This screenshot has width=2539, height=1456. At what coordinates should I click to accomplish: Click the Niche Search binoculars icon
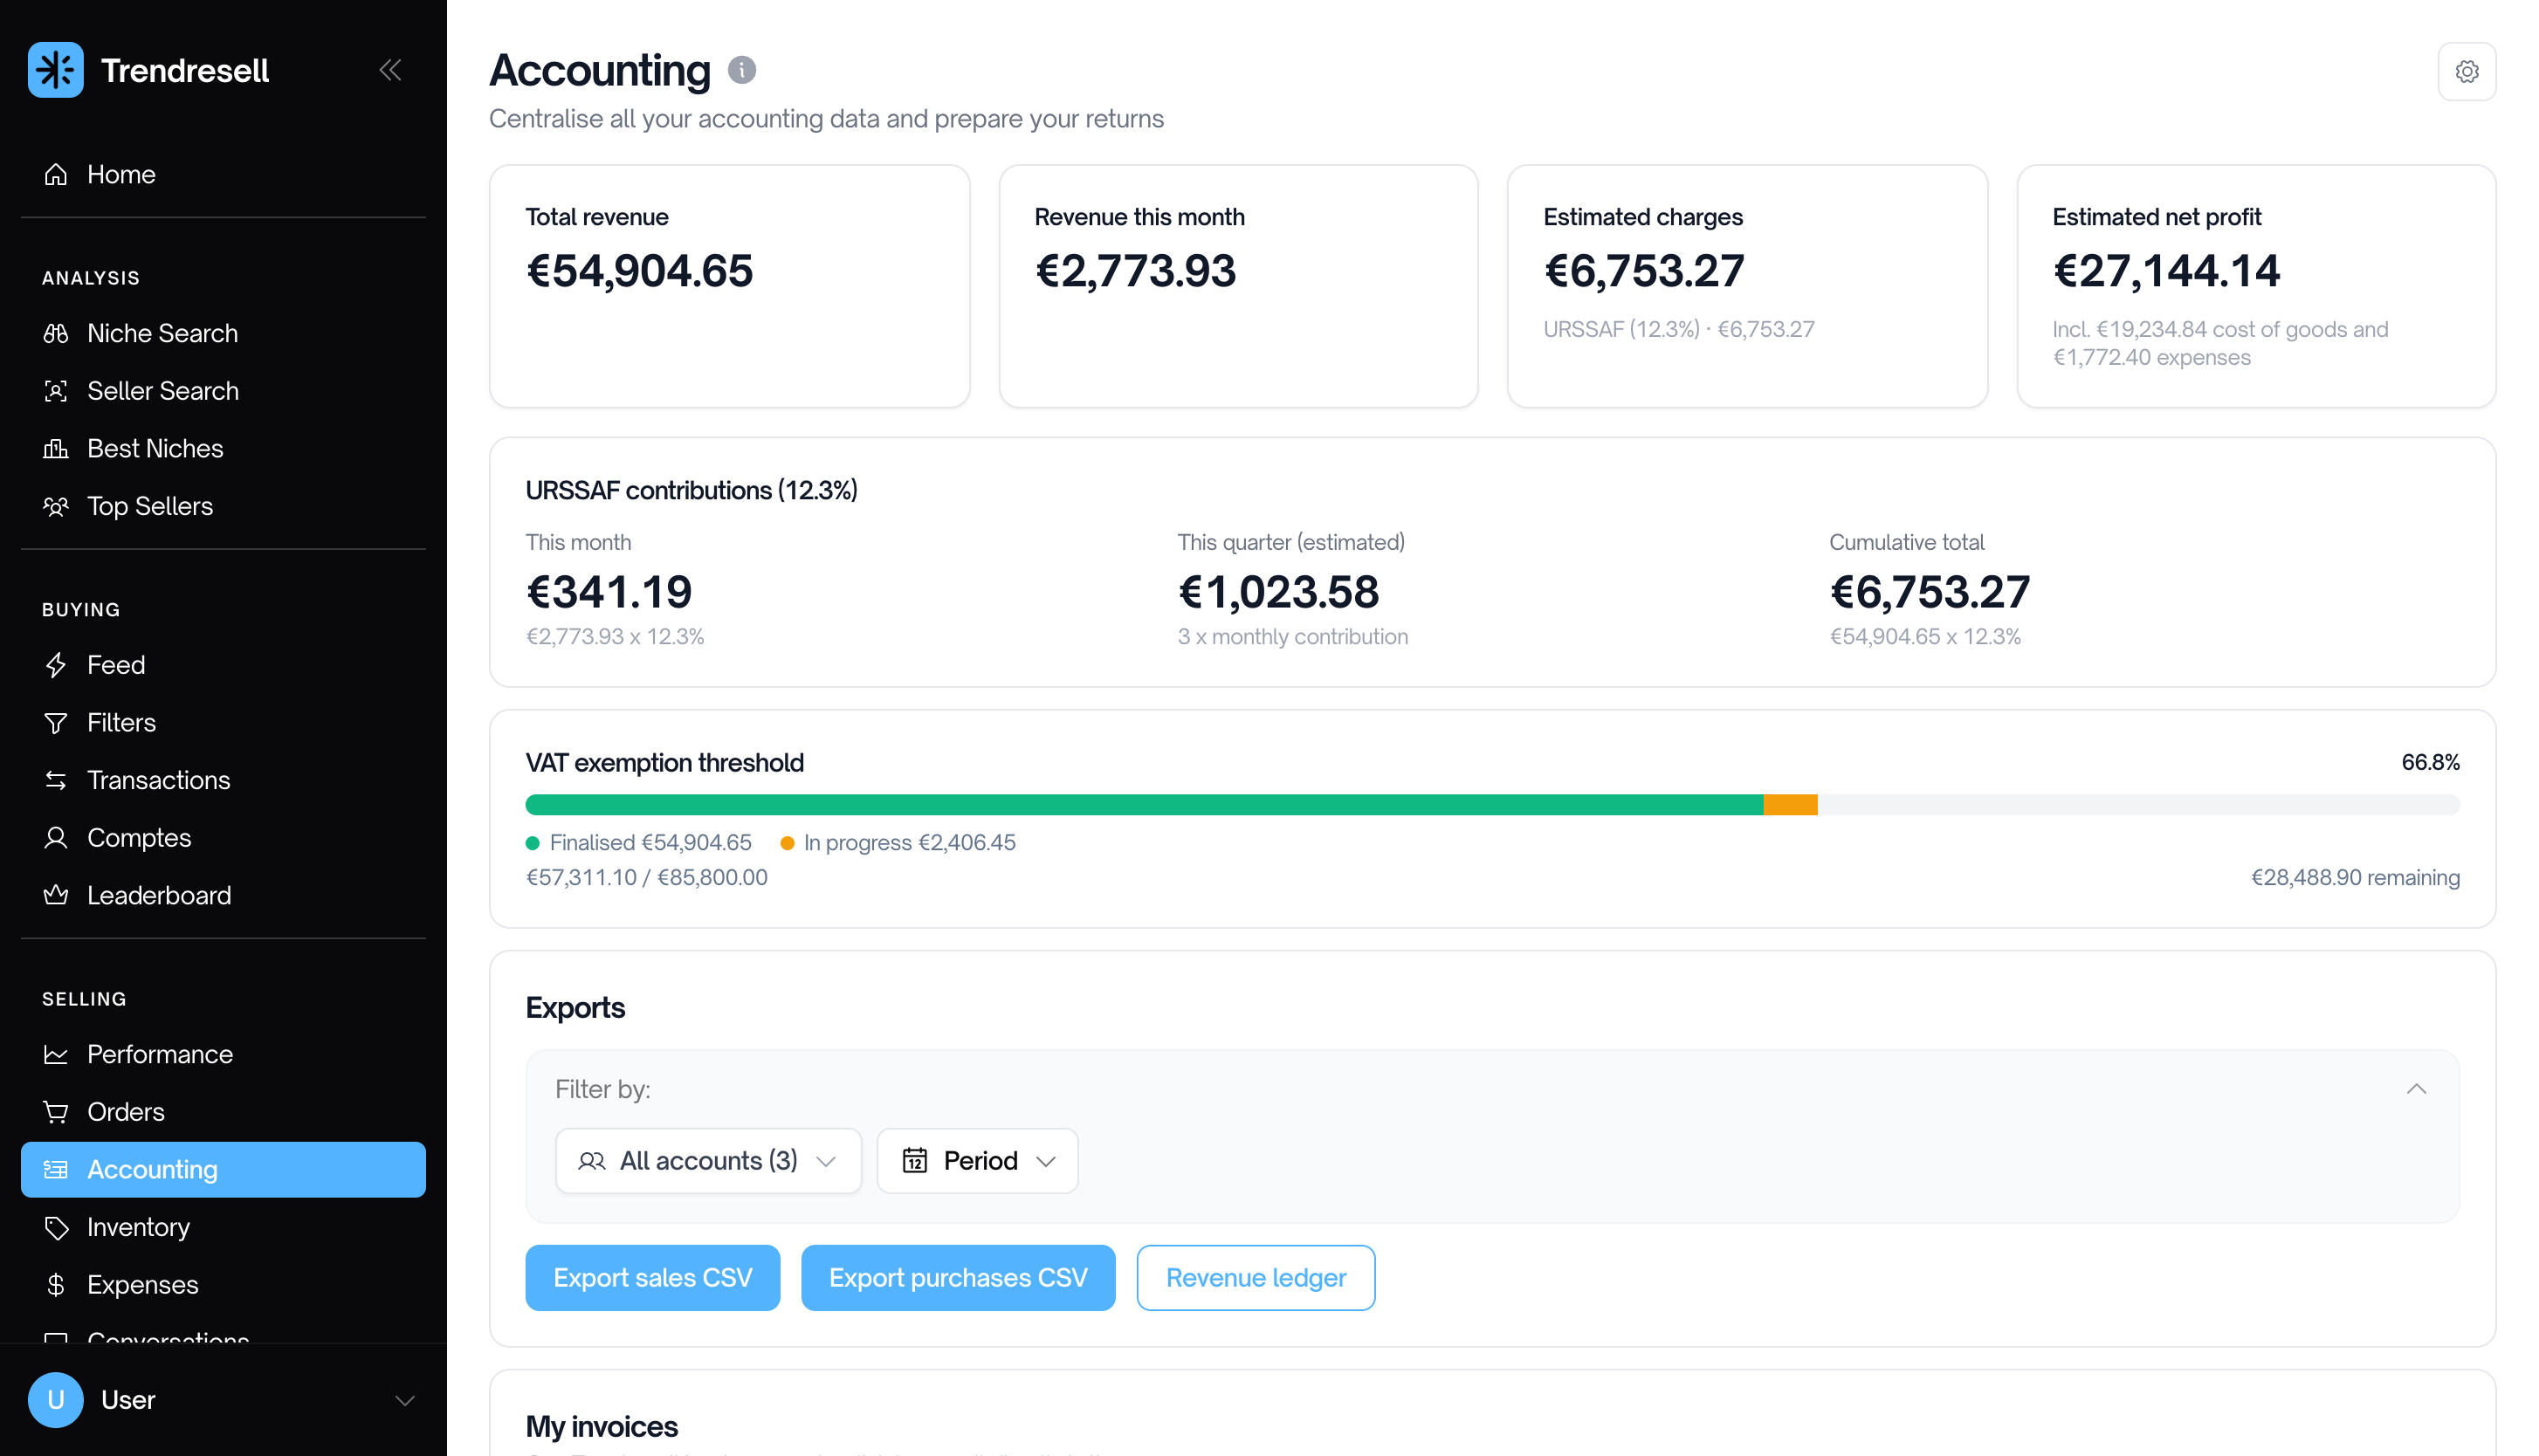click(56, 333)
